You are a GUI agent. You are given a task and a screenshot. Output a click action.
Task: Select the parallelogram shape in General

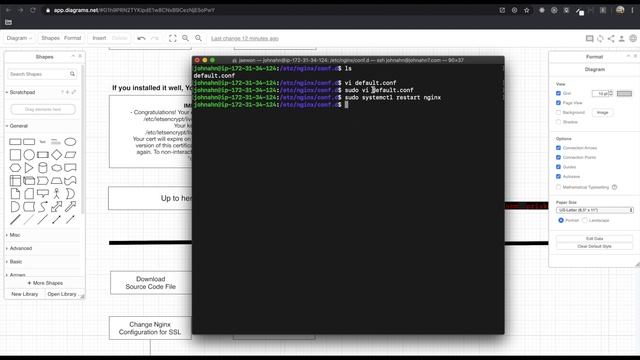[70, 155]
